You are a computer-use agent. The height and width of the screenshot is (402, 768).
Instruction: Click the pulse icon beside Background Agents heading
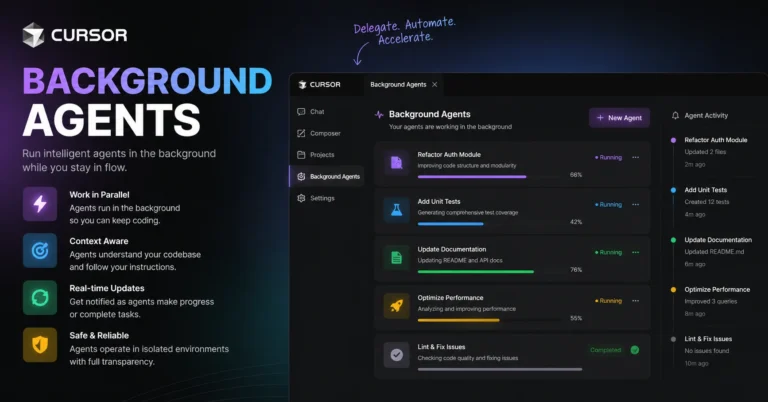point(379,115)
